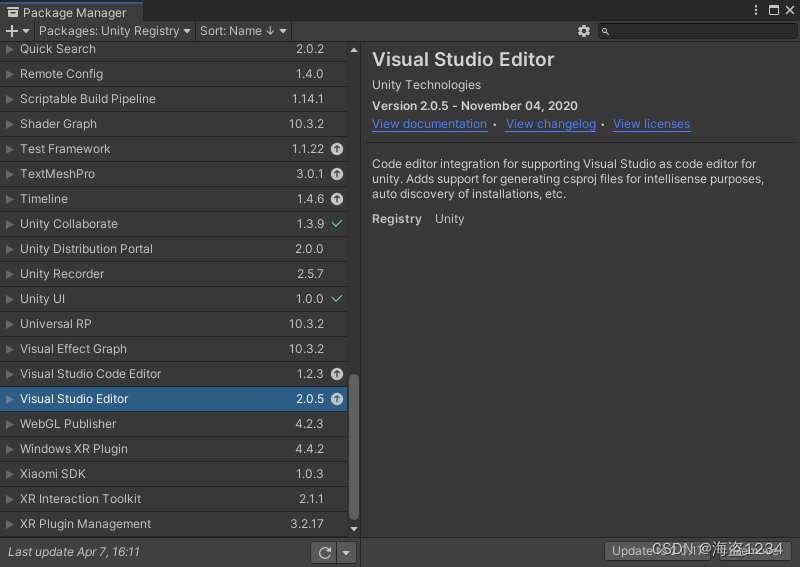Image resolution: width=800 pixels, height=567 pixels.
Task: Open View licenses link
Action: coord(651,124)
